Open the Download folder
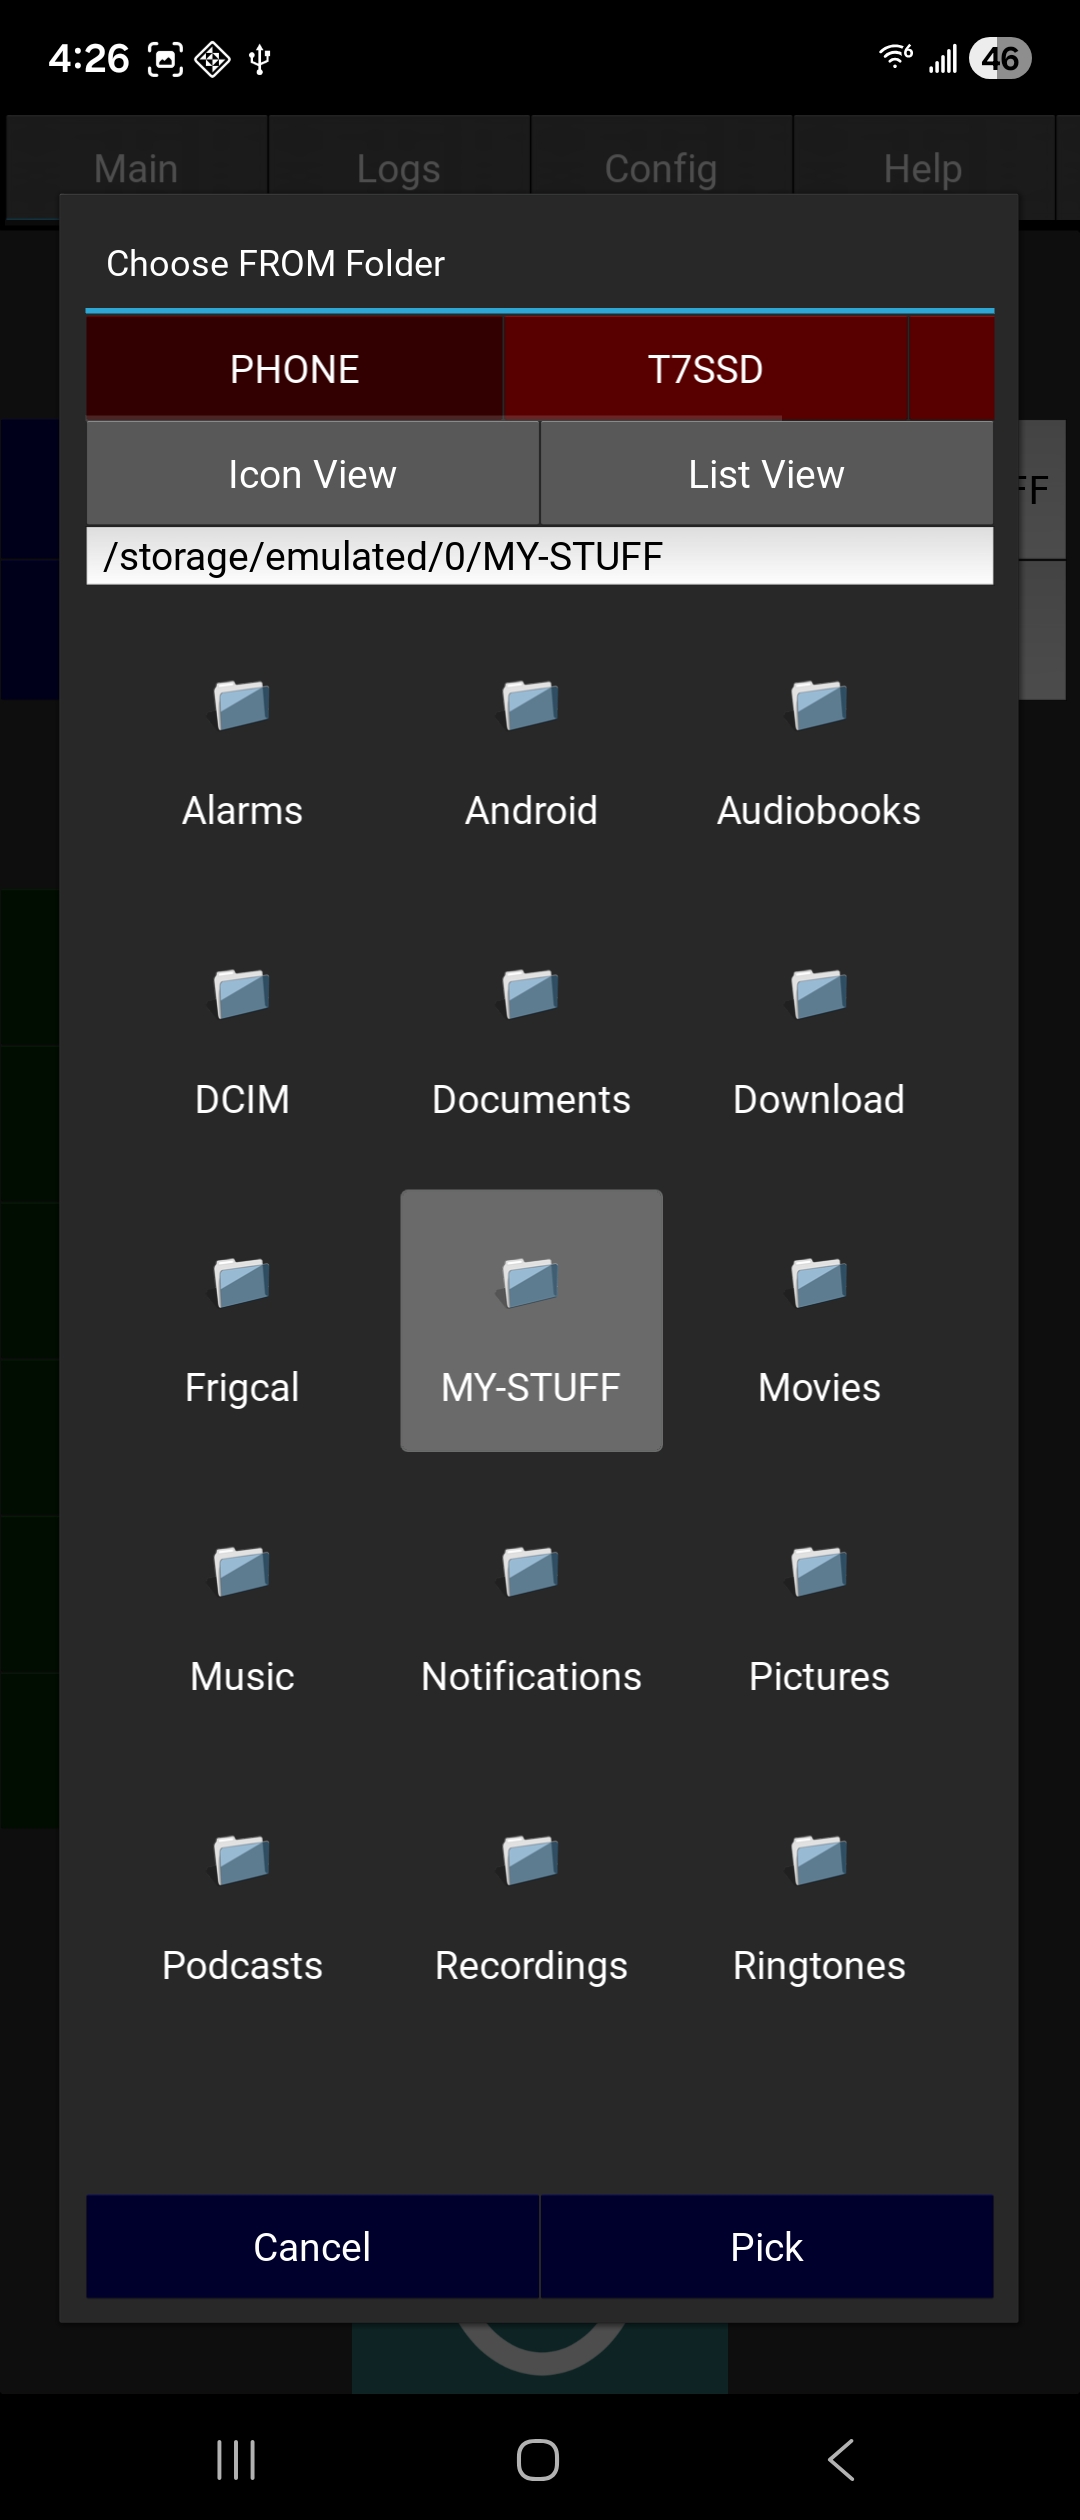 coord(819,1040)
